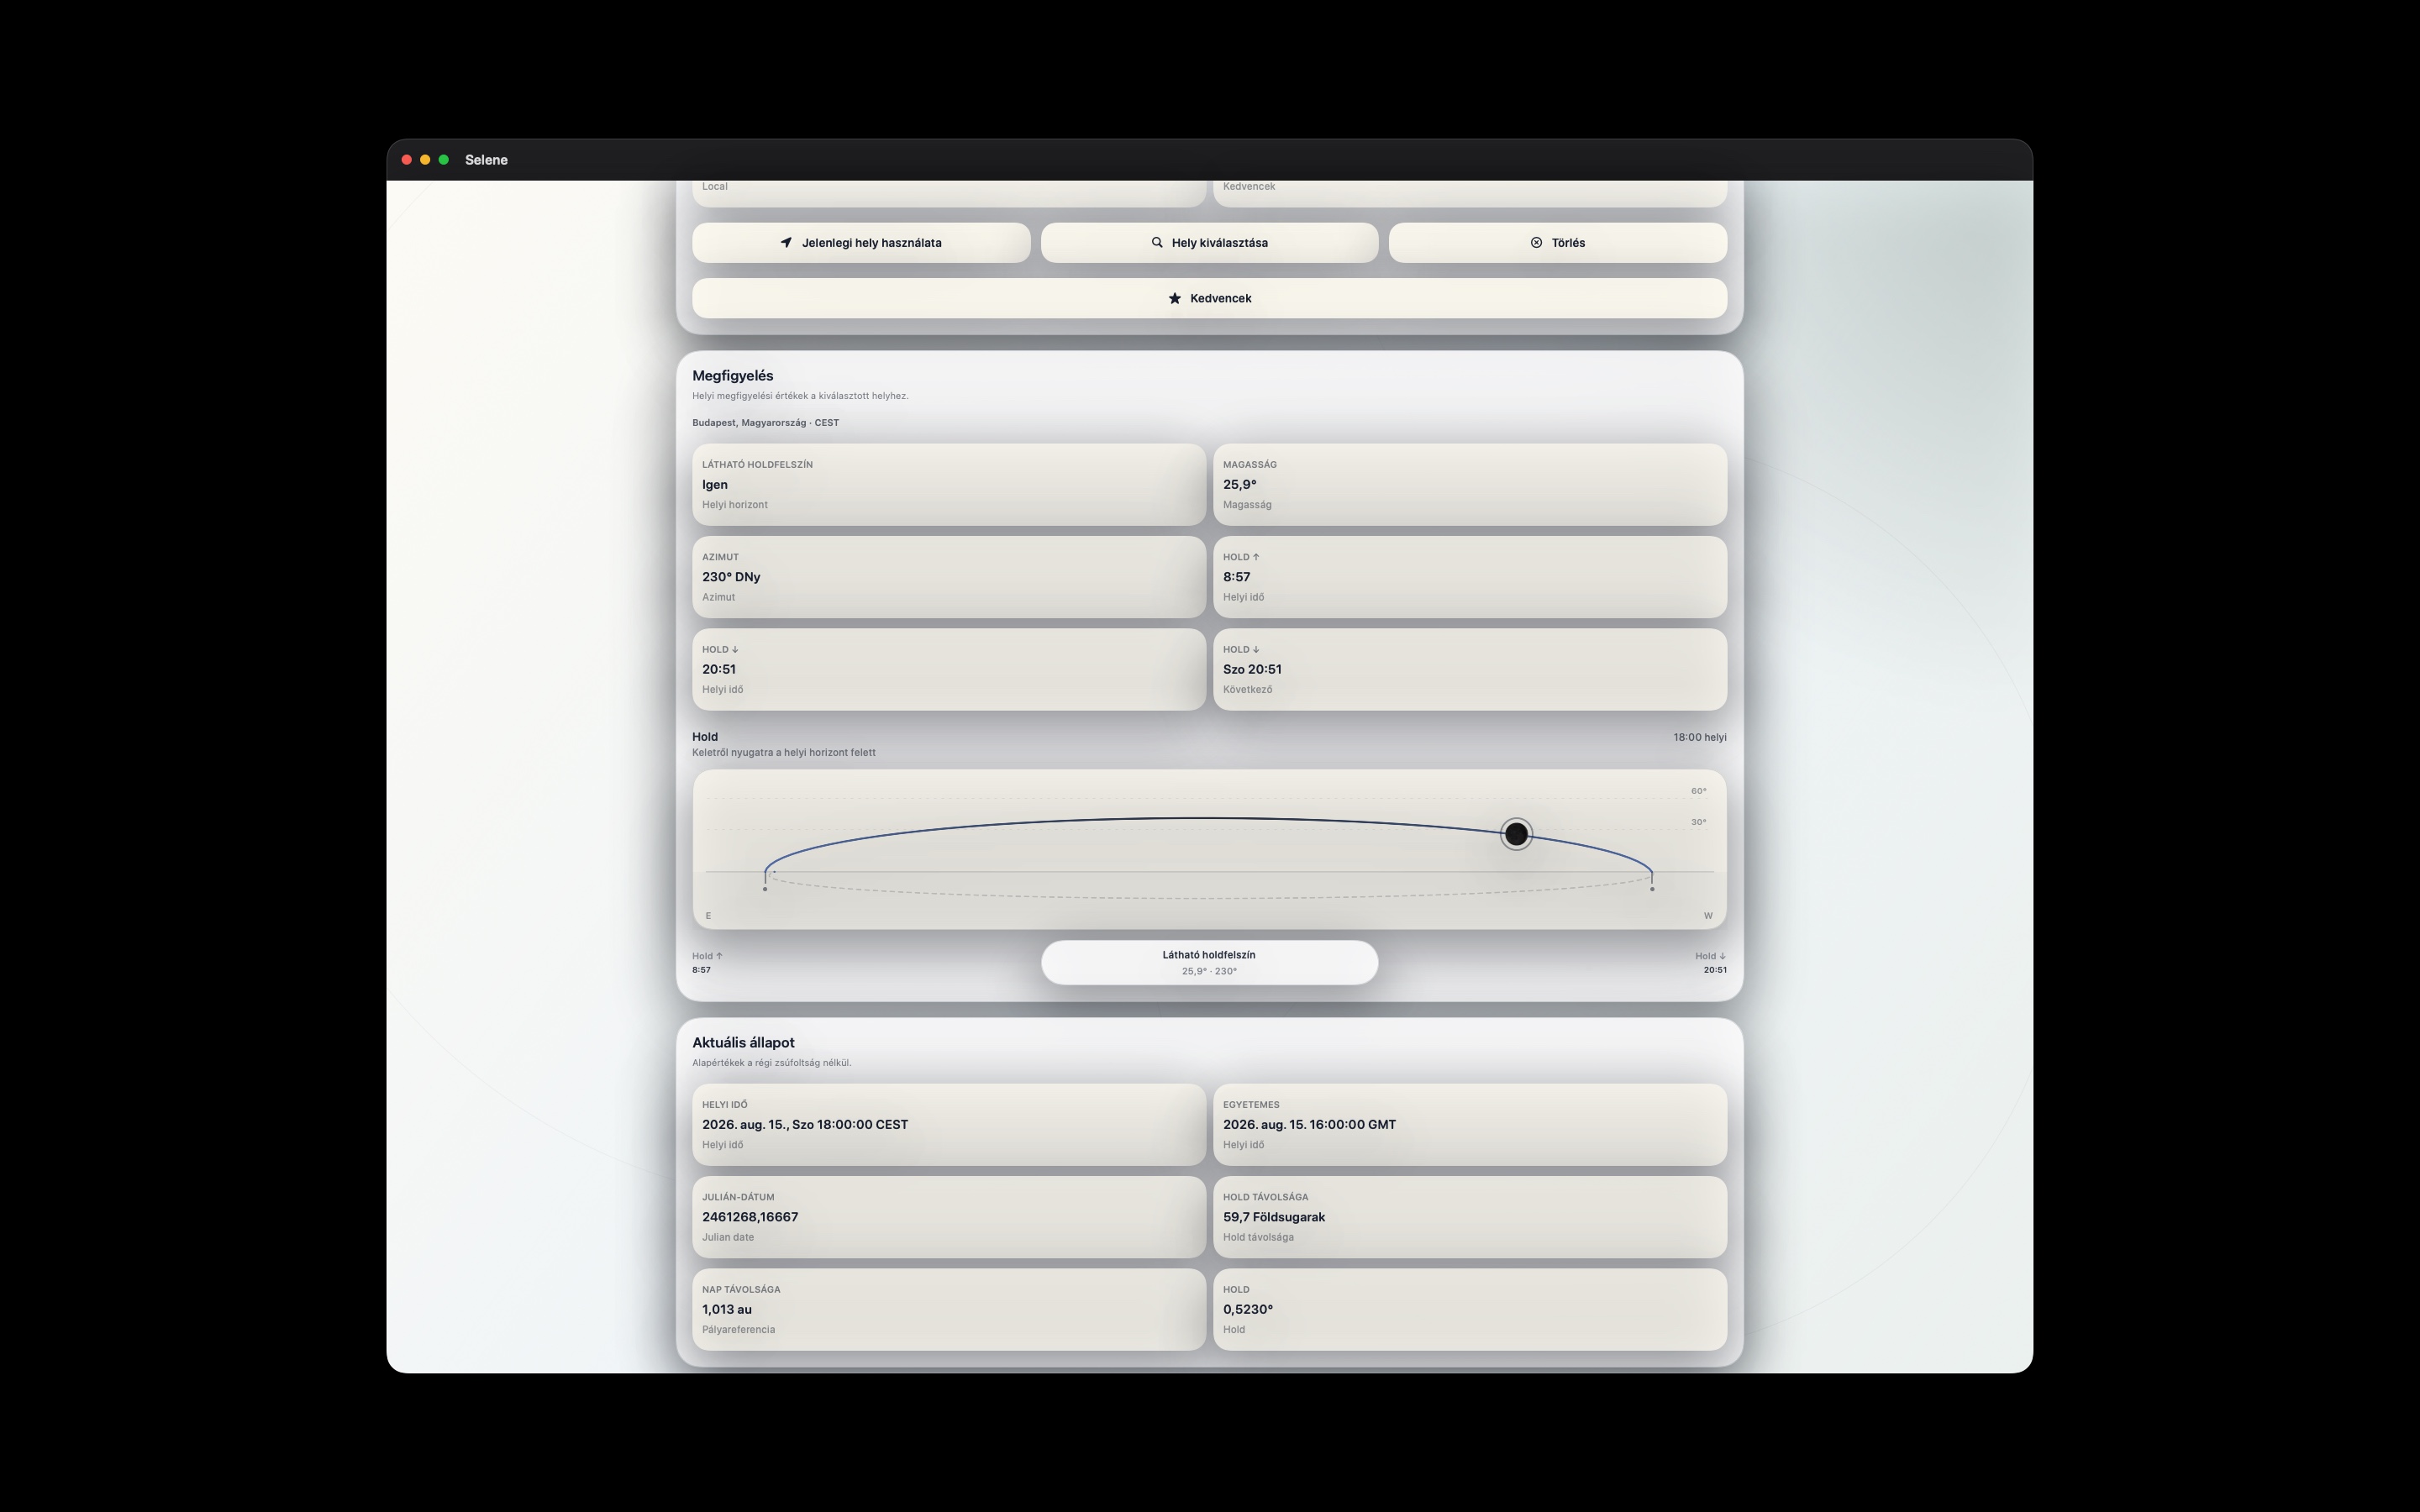Click the "E" east label on the chart
The width and height of the screenshot is (2420, 1512).
coord(708,916)
